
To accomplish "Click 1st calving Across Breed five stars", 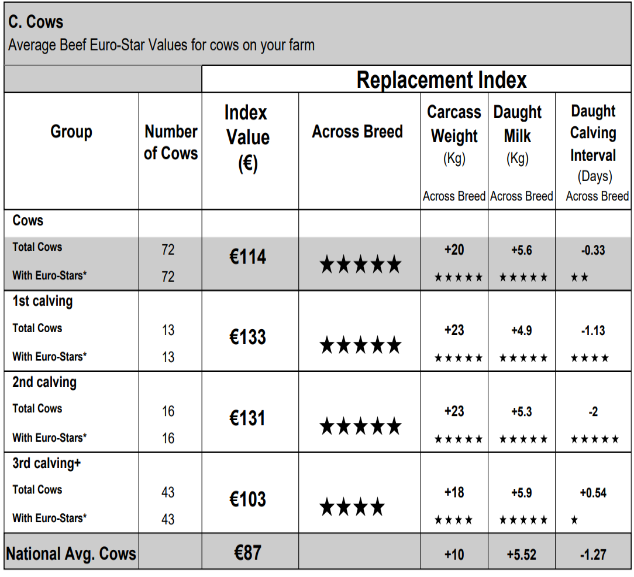I will (360, 346).
